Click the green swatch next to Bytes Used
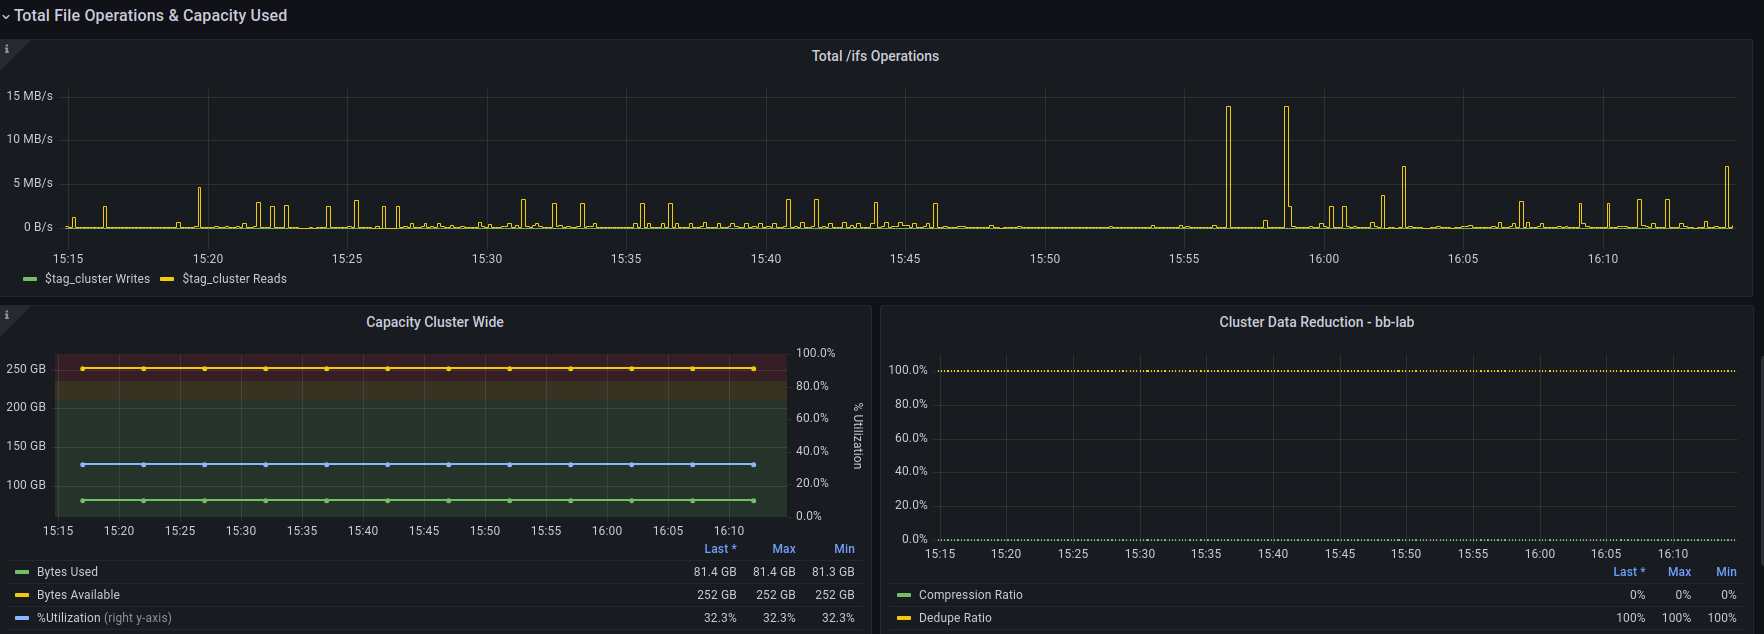This screenshot has height=634, width=1764. tap(22, 572)
